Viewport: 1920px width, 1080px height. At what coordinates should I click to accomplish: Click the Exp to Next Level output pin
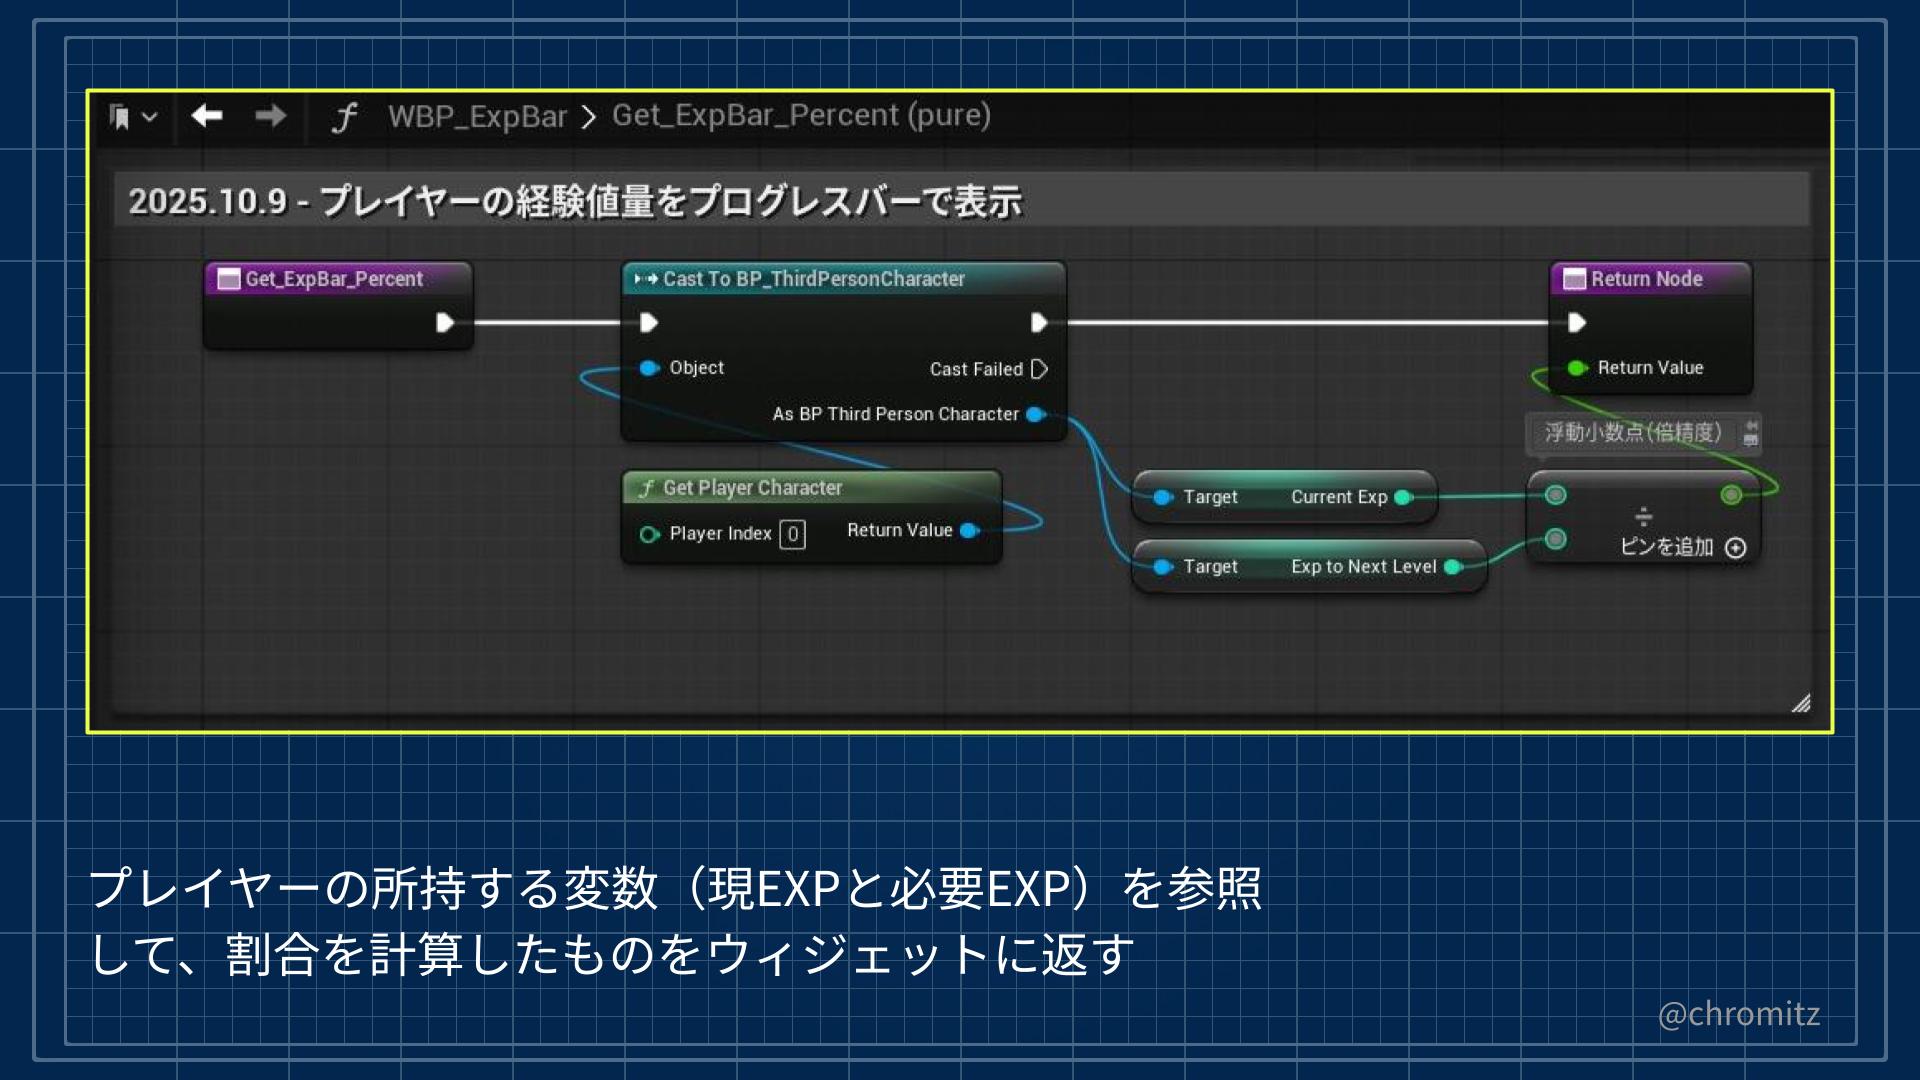1453,567
